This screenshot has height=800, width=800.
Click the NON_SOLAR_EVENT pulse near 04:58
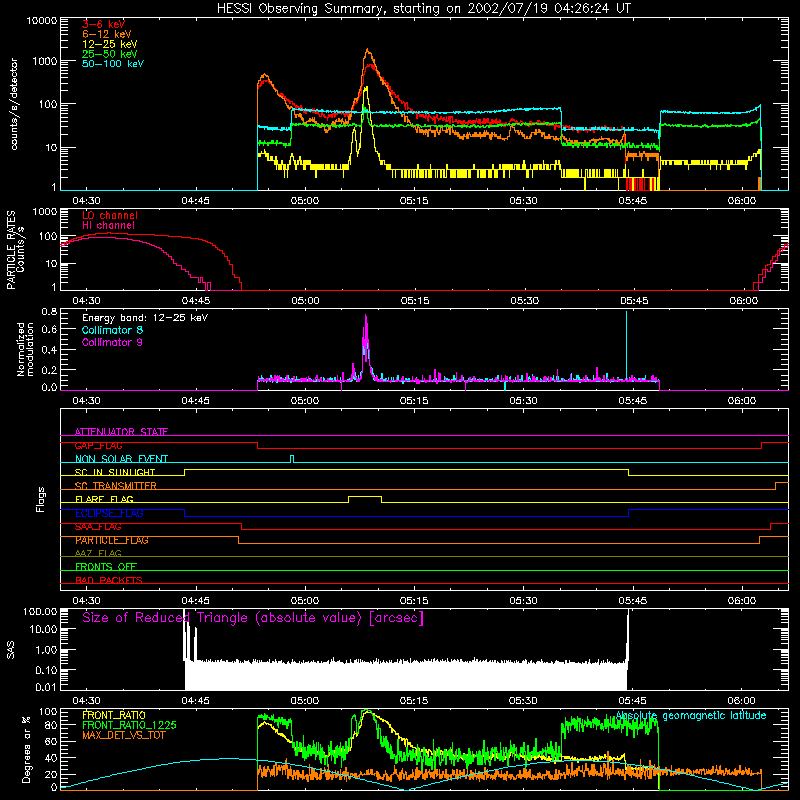(292, 457)
